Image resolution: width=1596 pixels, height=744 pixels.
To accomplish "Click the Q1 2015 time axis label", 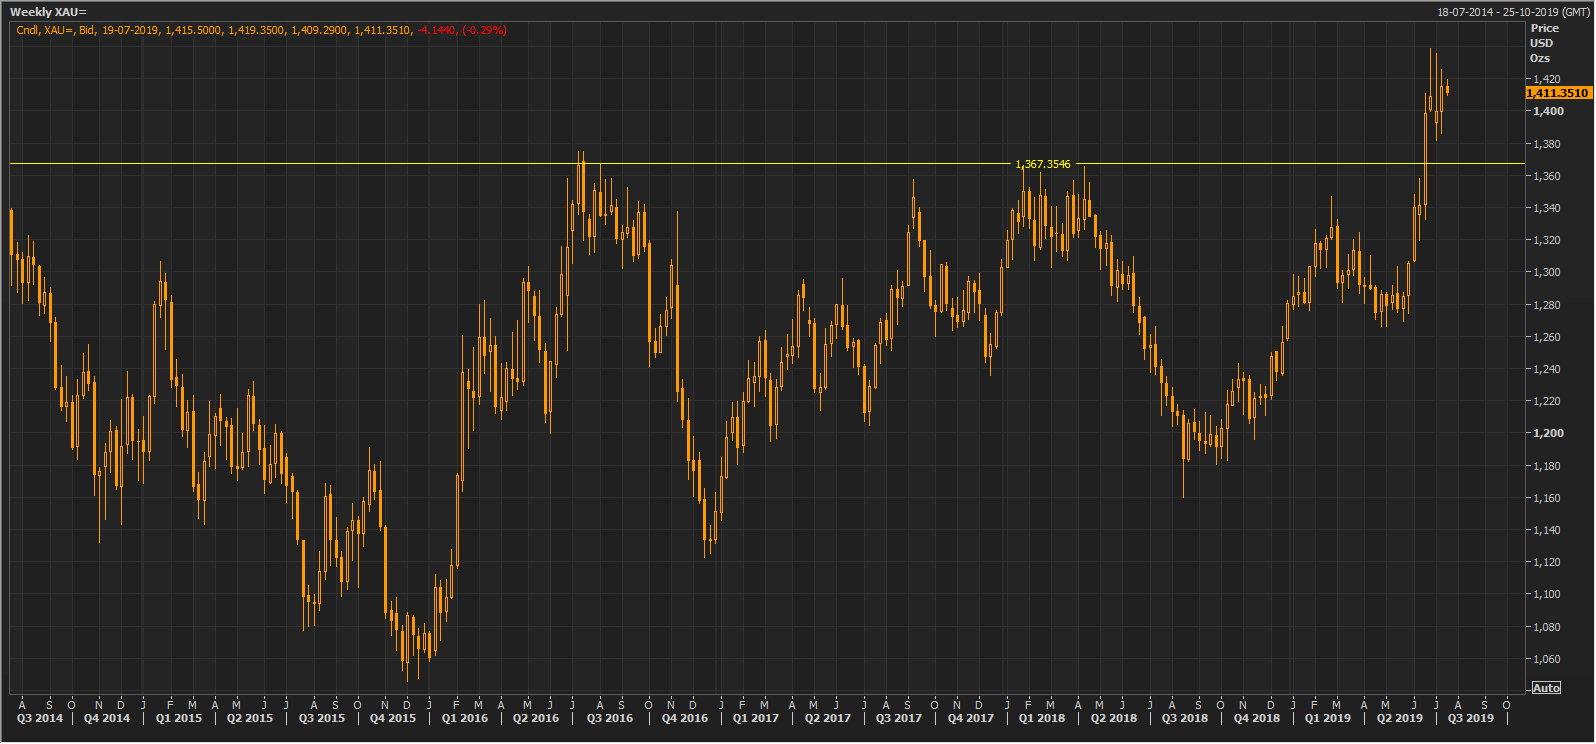I will (179, 718).
